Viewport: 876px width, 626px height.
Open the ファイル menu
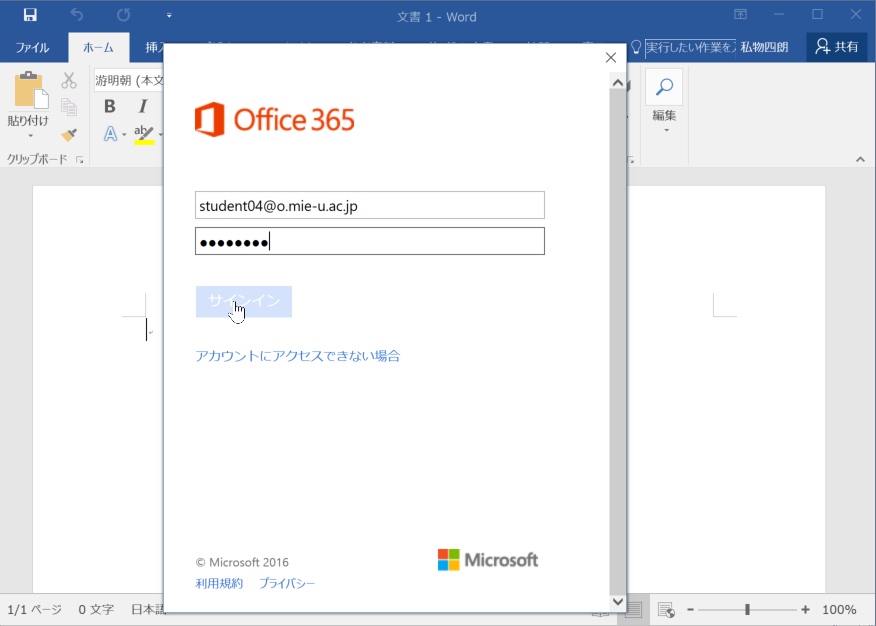tap(32, 47)
